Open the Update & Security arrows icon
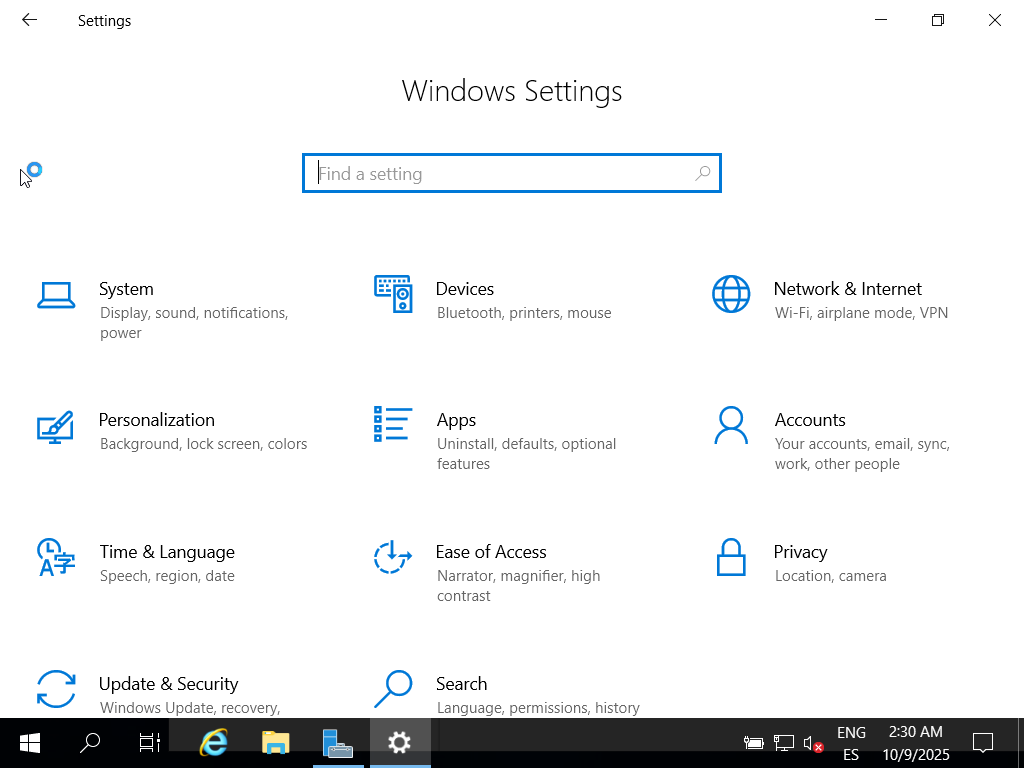 [56, 689]
